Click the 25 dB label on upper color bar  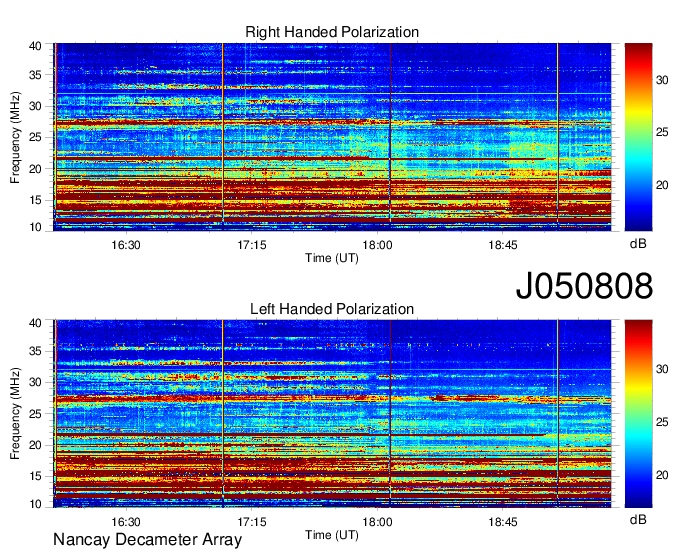(x=662, y=132)
